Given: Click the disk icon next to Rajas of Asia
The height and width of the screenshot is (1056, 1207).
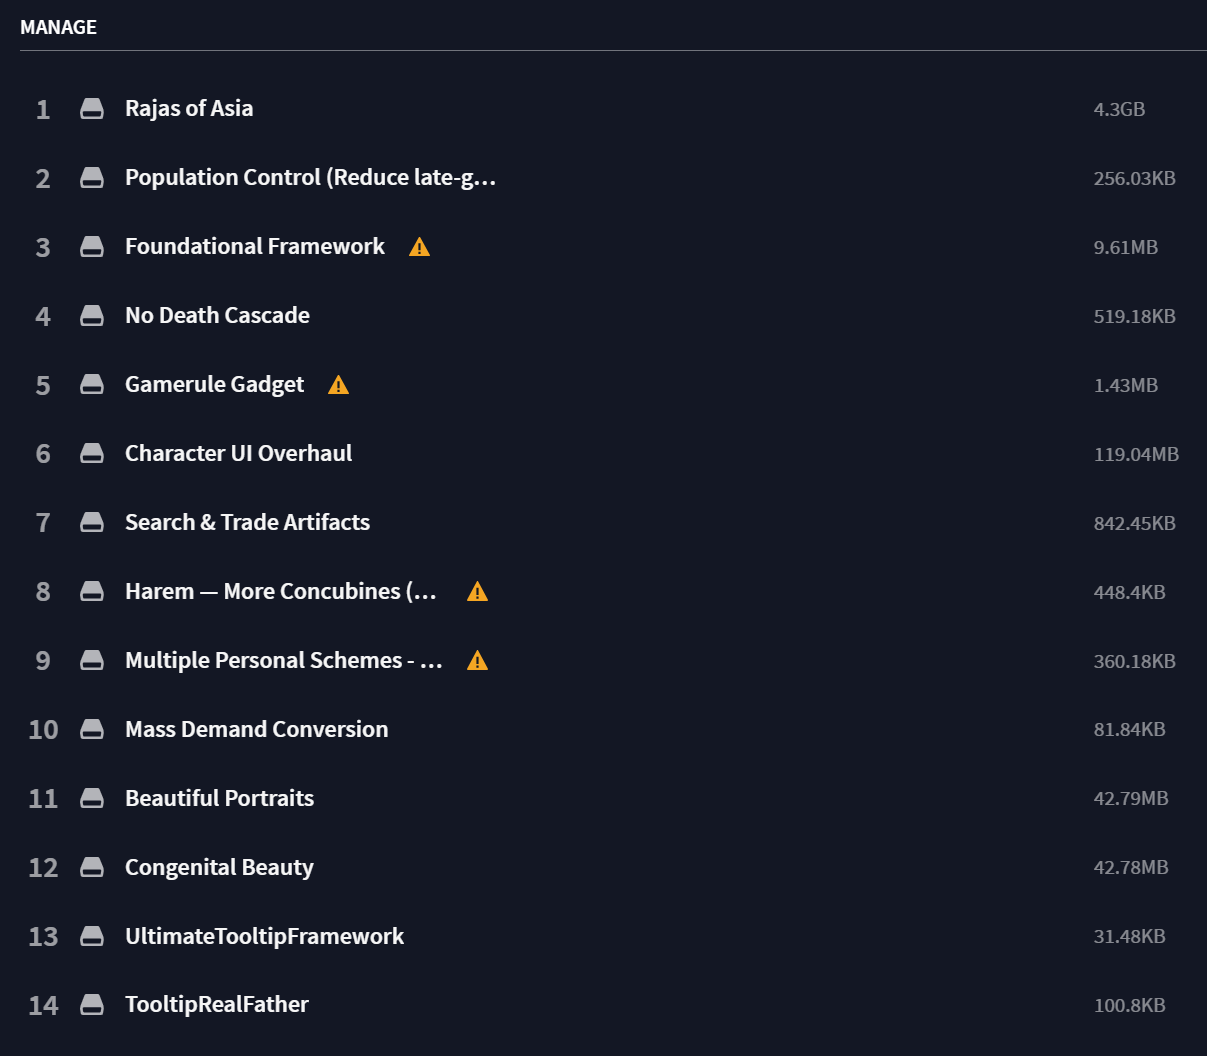Looking at the screenshot, I should coord(92,108).
